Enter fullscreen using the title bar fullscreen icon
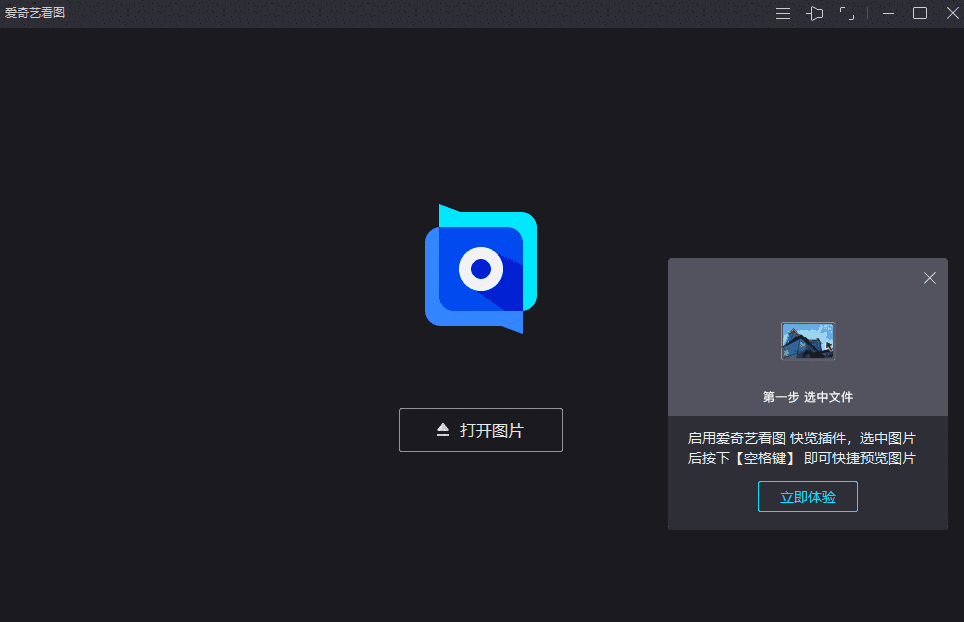Screen dimensions: 964x622 [x=846, y=13]
